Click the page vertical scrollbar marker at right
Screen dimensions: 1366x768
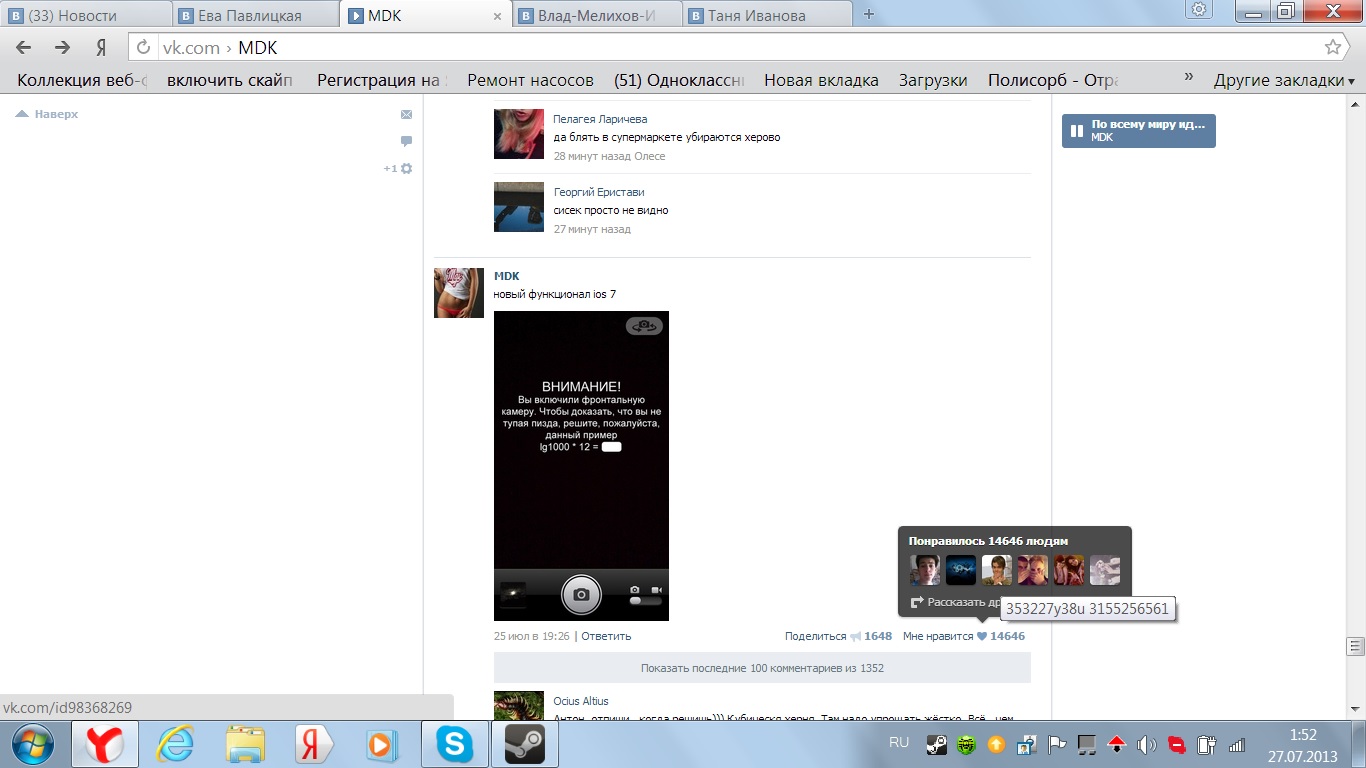[1356, 645]
